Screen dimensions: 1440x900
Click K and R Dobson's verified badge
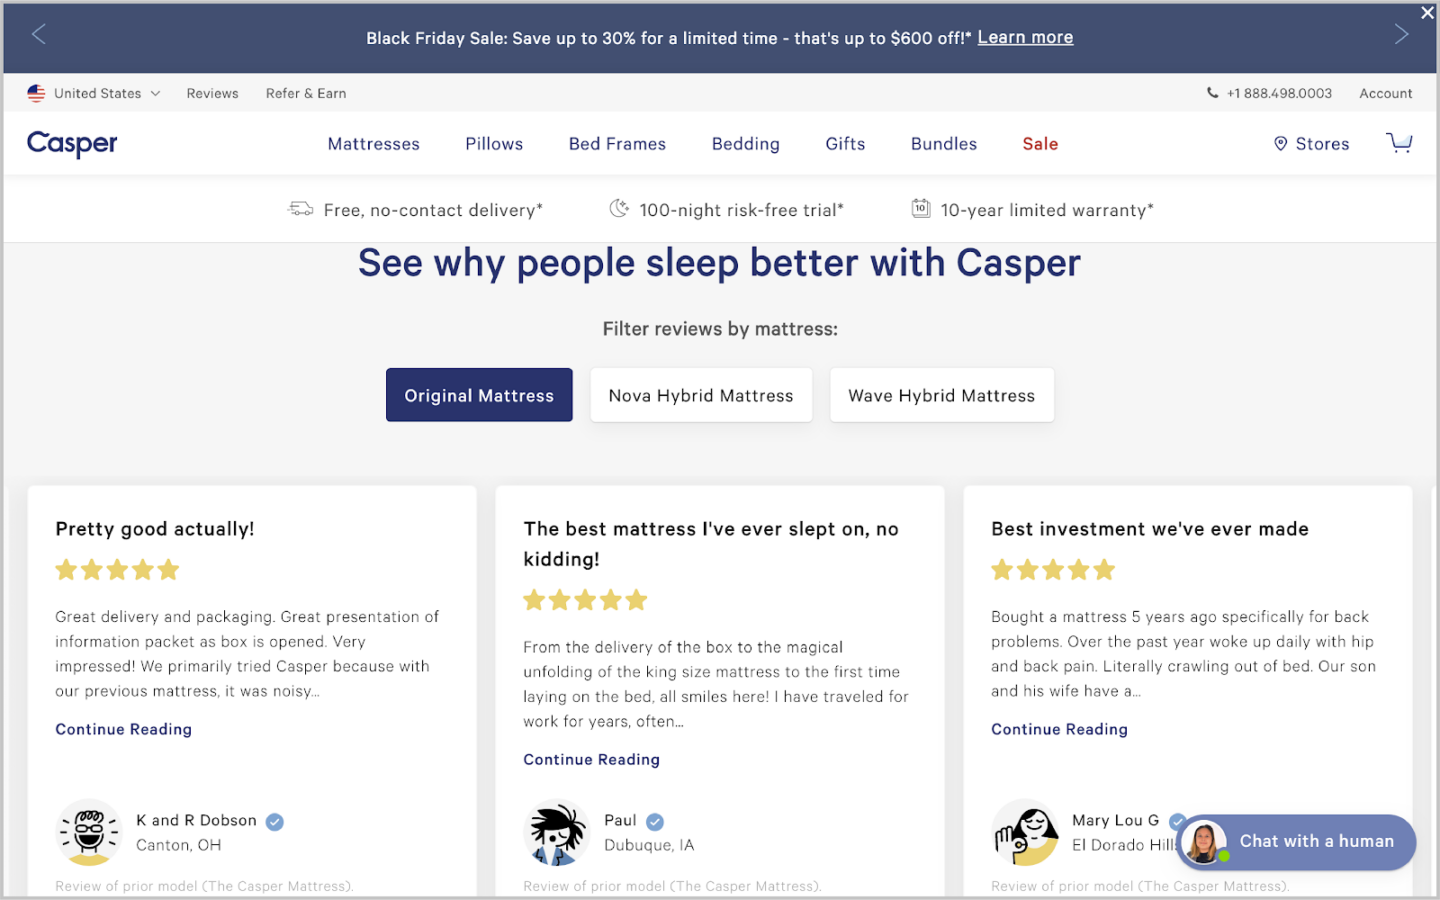tap(275, 822)
